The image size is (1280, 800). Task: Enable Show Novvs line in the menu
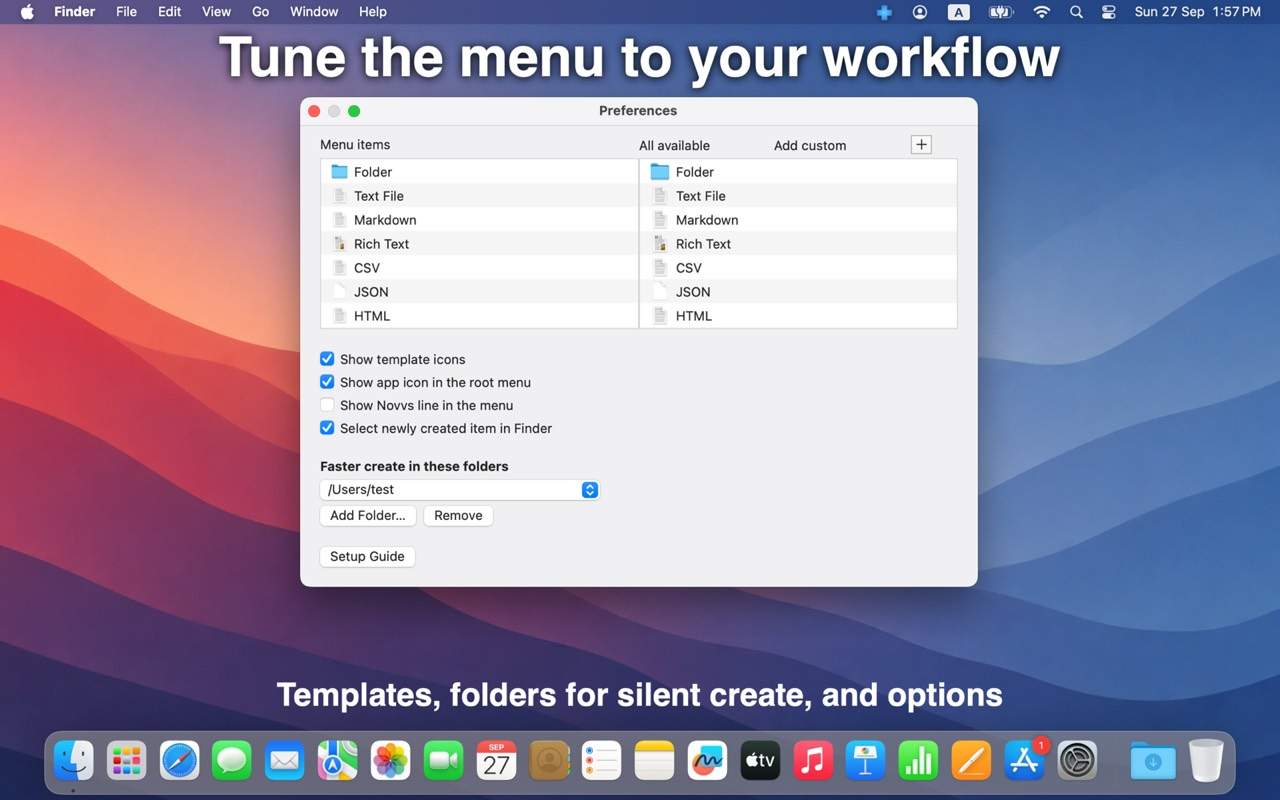(327, 405)
